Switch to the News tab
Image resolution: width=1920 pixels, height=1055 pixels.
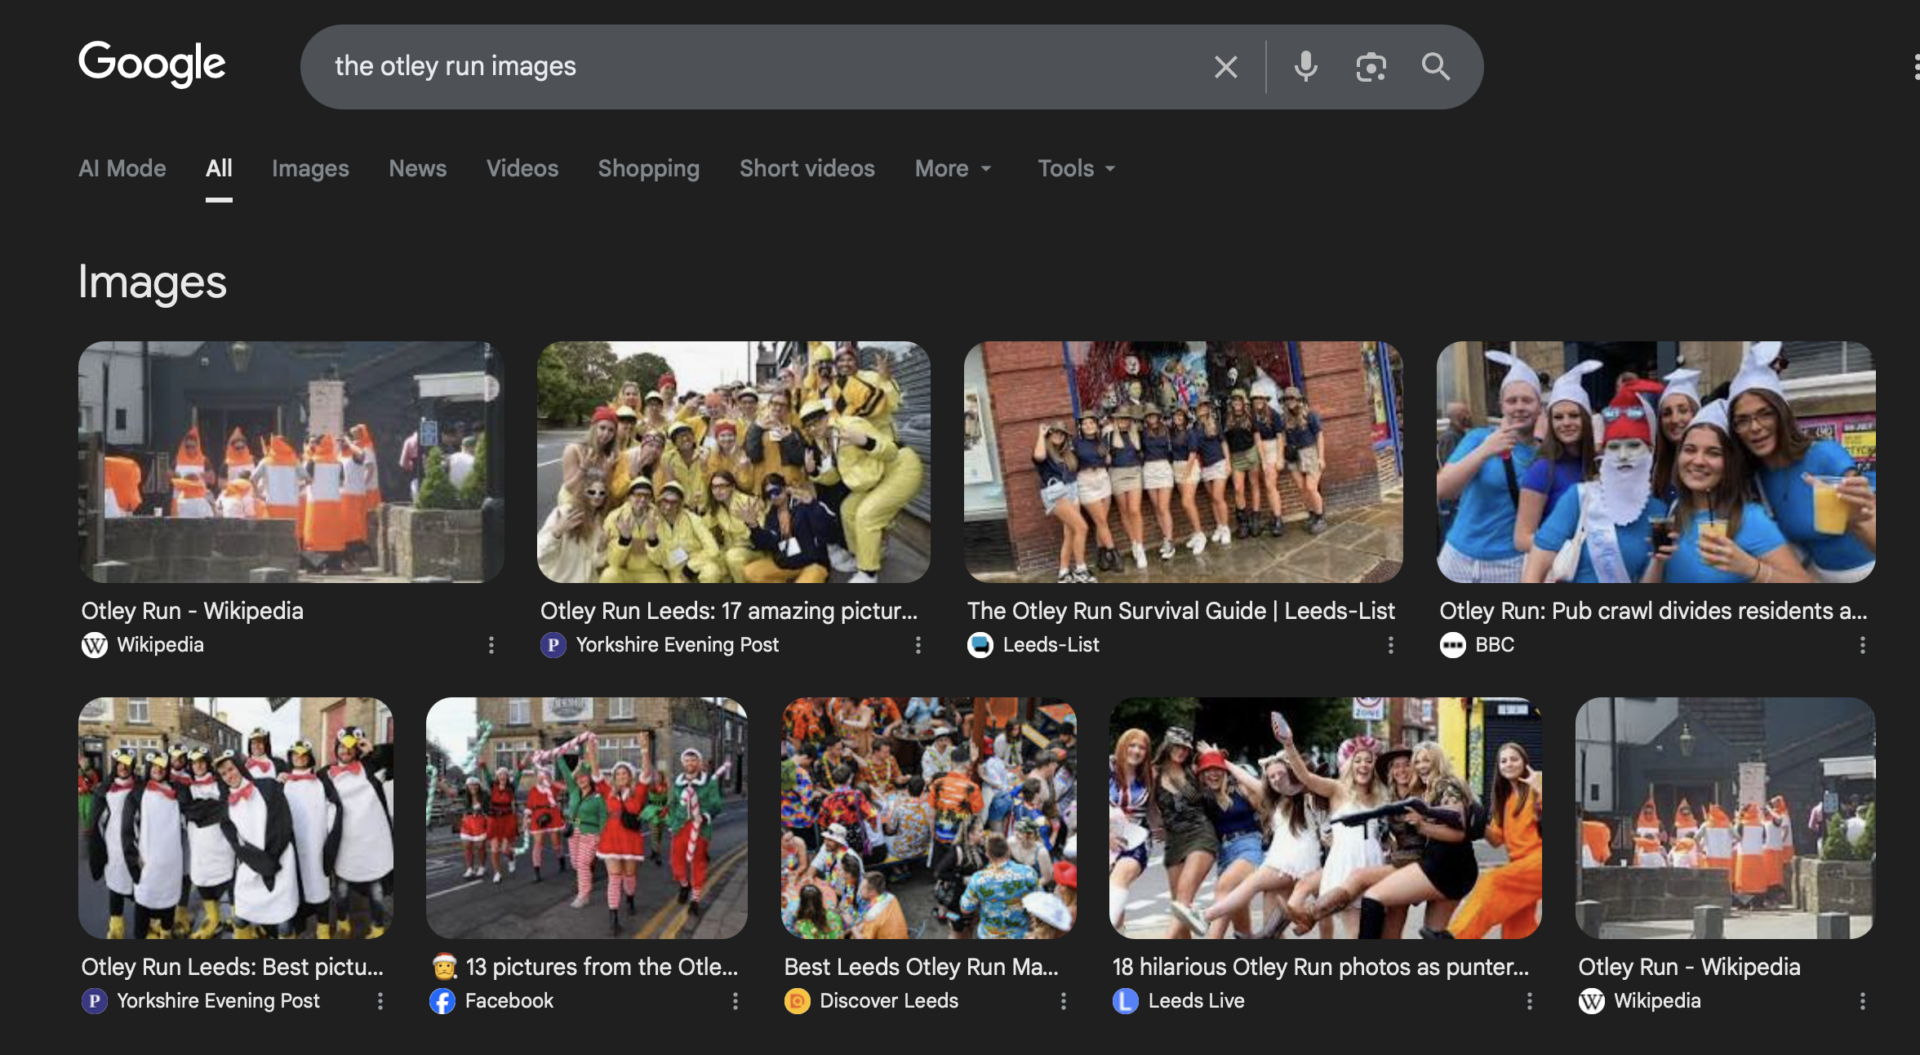pyautogui.click(x=417, y=169)
